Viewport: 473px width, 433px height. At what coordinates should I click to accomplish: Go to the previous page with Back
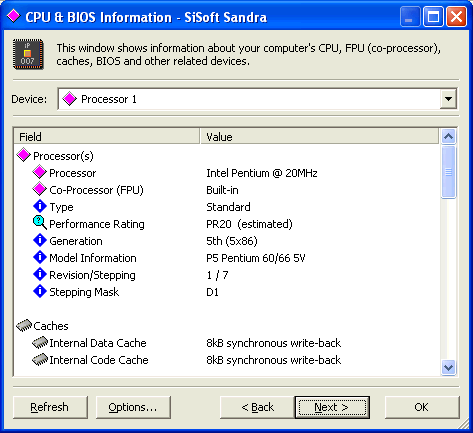(x=257, y=407)
